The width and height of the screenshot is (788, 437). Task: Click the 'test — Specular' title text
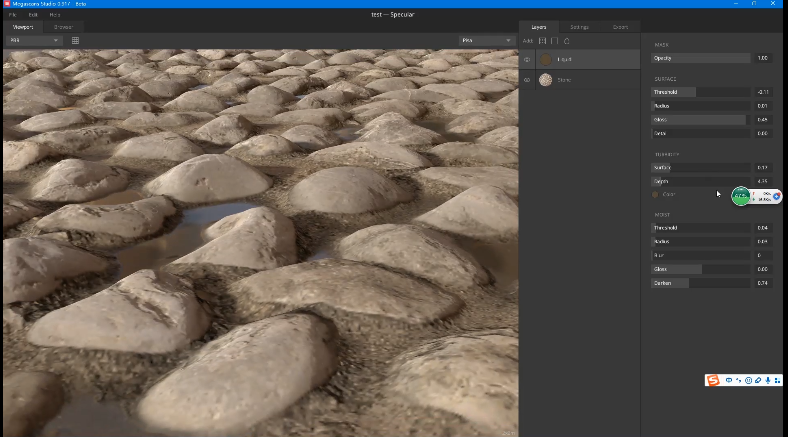[x=392, y=15]
